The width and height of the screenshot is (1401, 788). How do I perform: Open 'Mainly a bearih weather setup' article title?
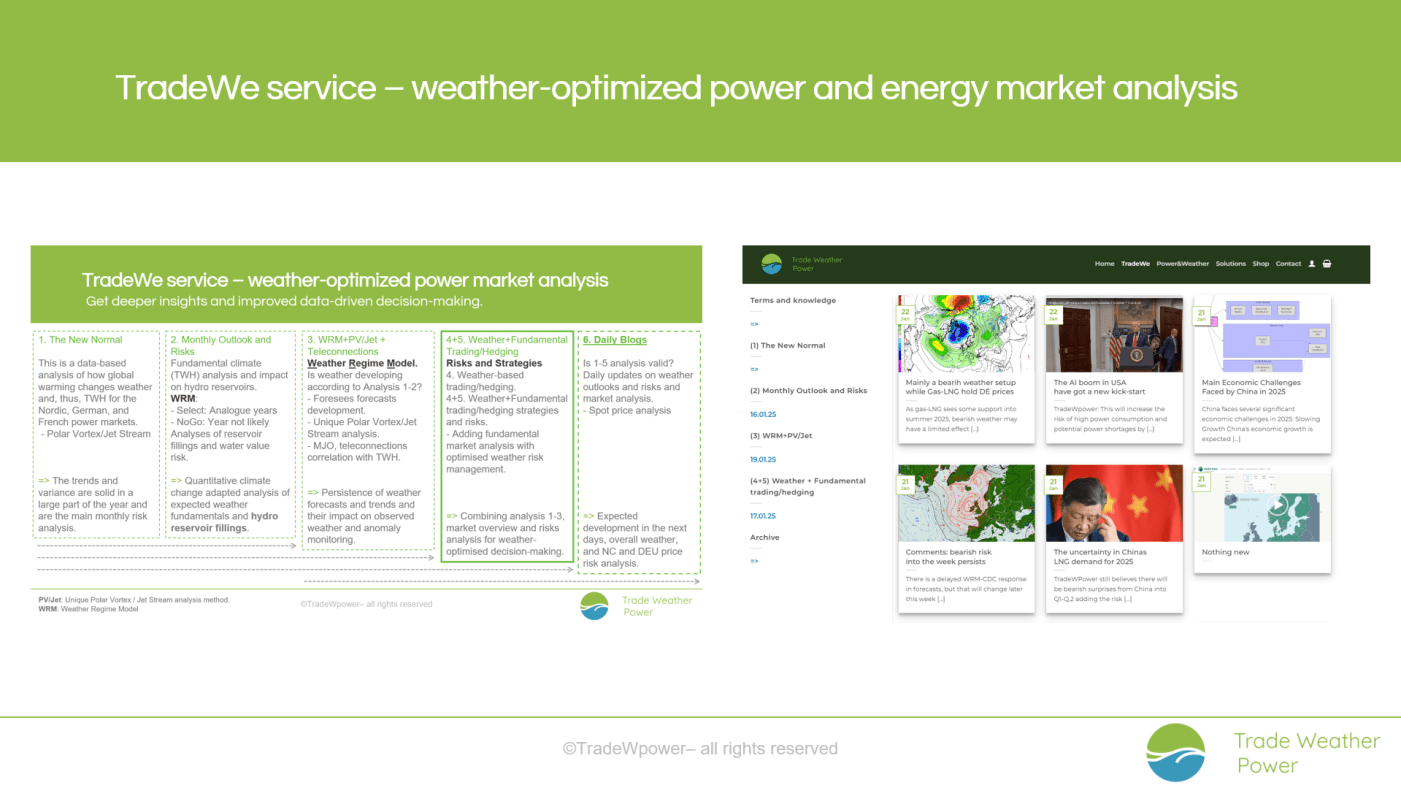960,387
